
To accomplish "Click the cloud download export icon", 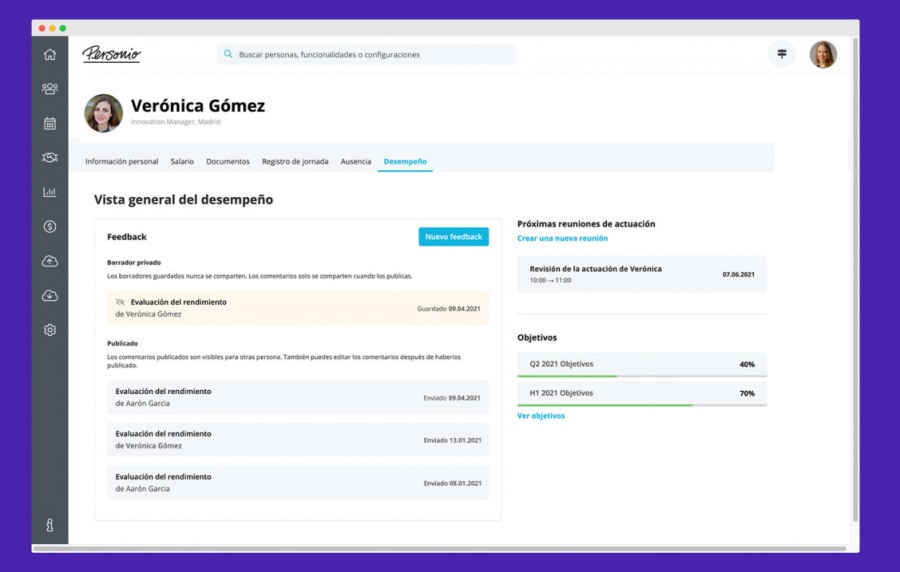I will [50, 295].
